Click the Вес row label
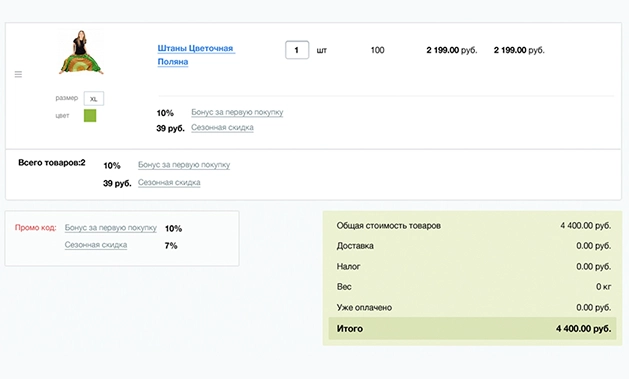629x379 pixels. [x=344, y=287]
